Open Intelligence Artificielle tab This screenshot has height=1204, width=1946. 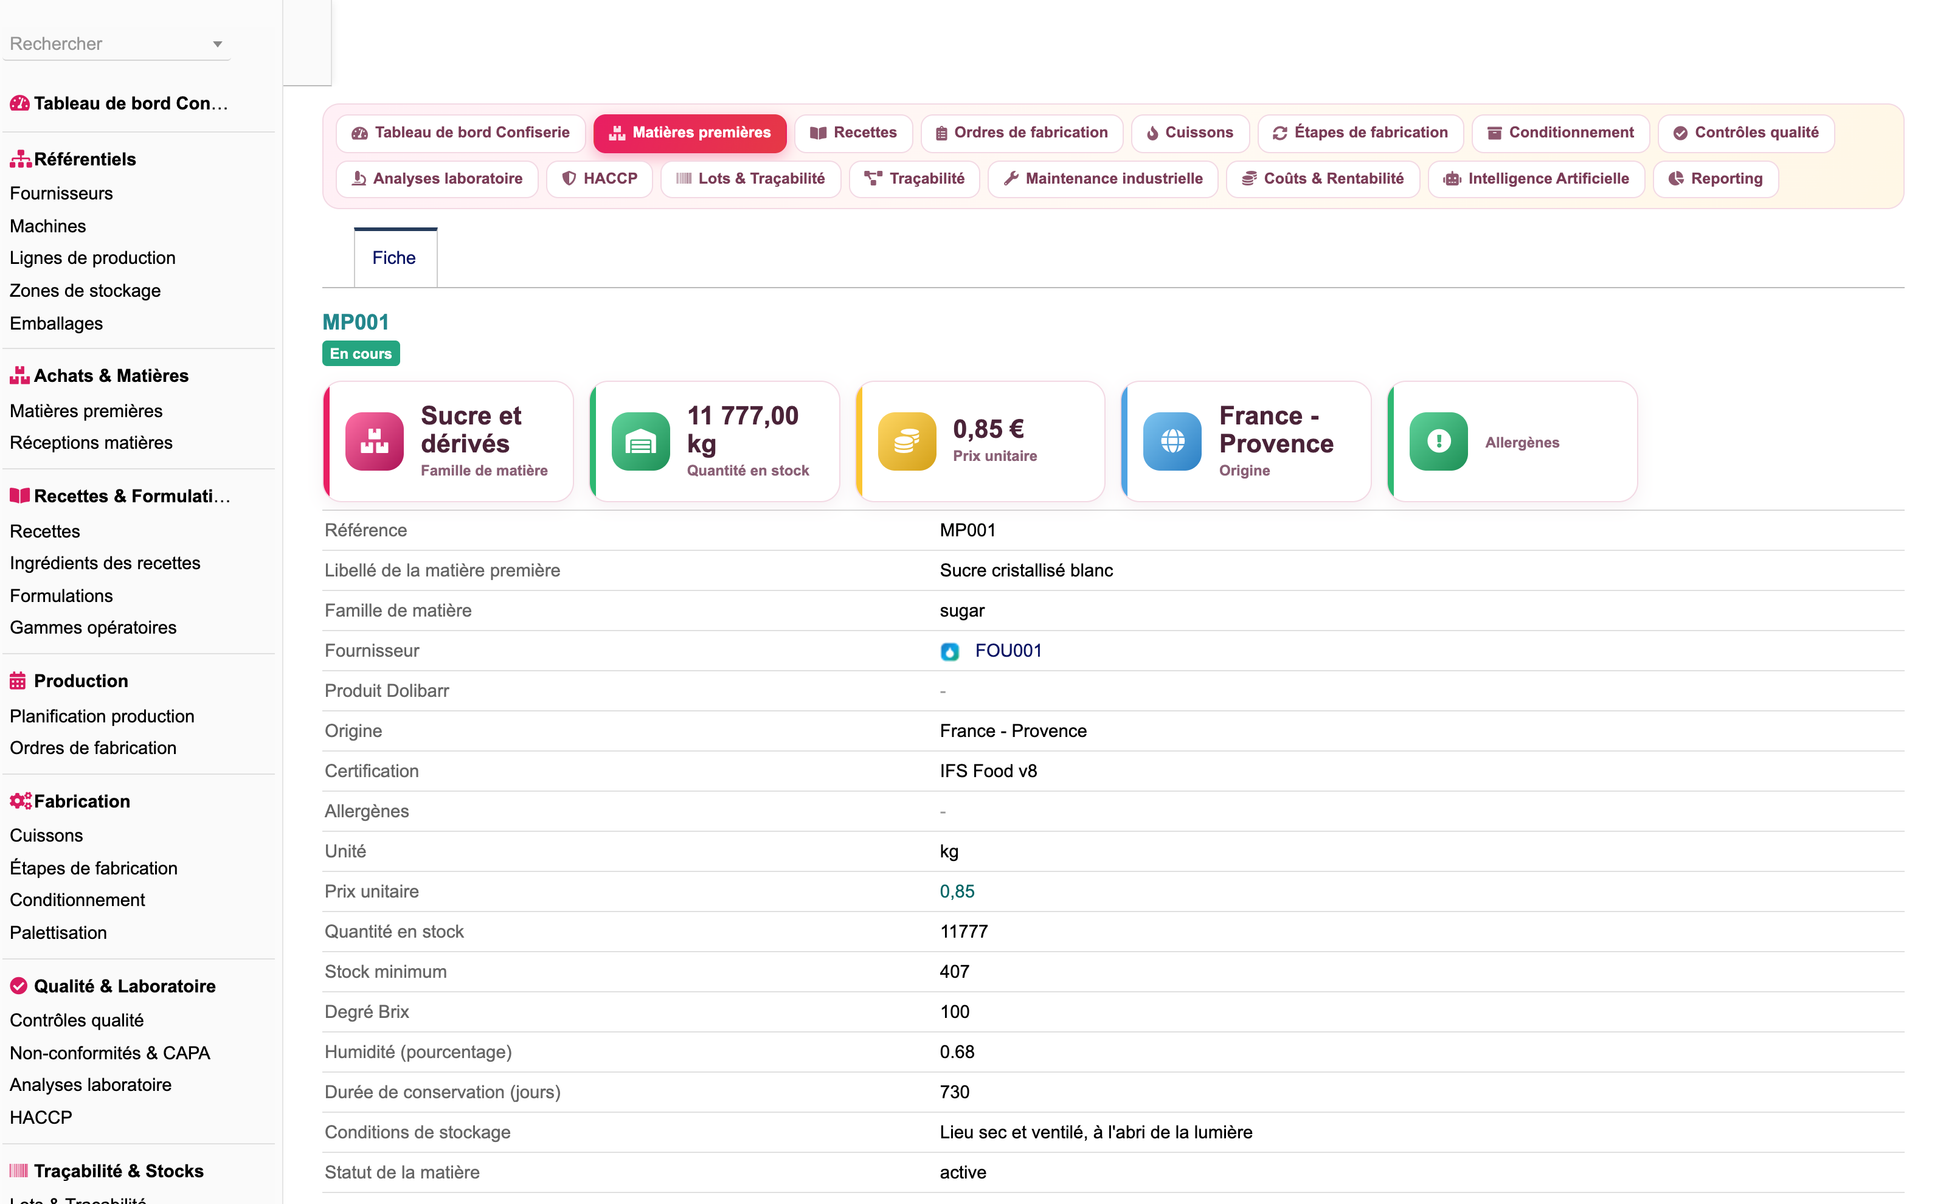pos(1536,179)
